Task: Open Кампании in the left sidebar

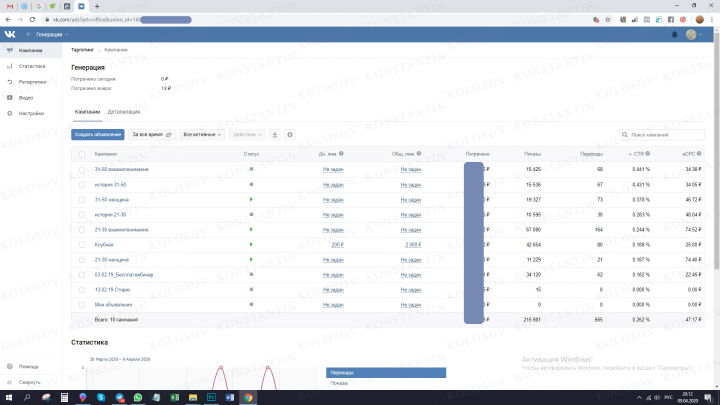Action: (x=31, y=51)
